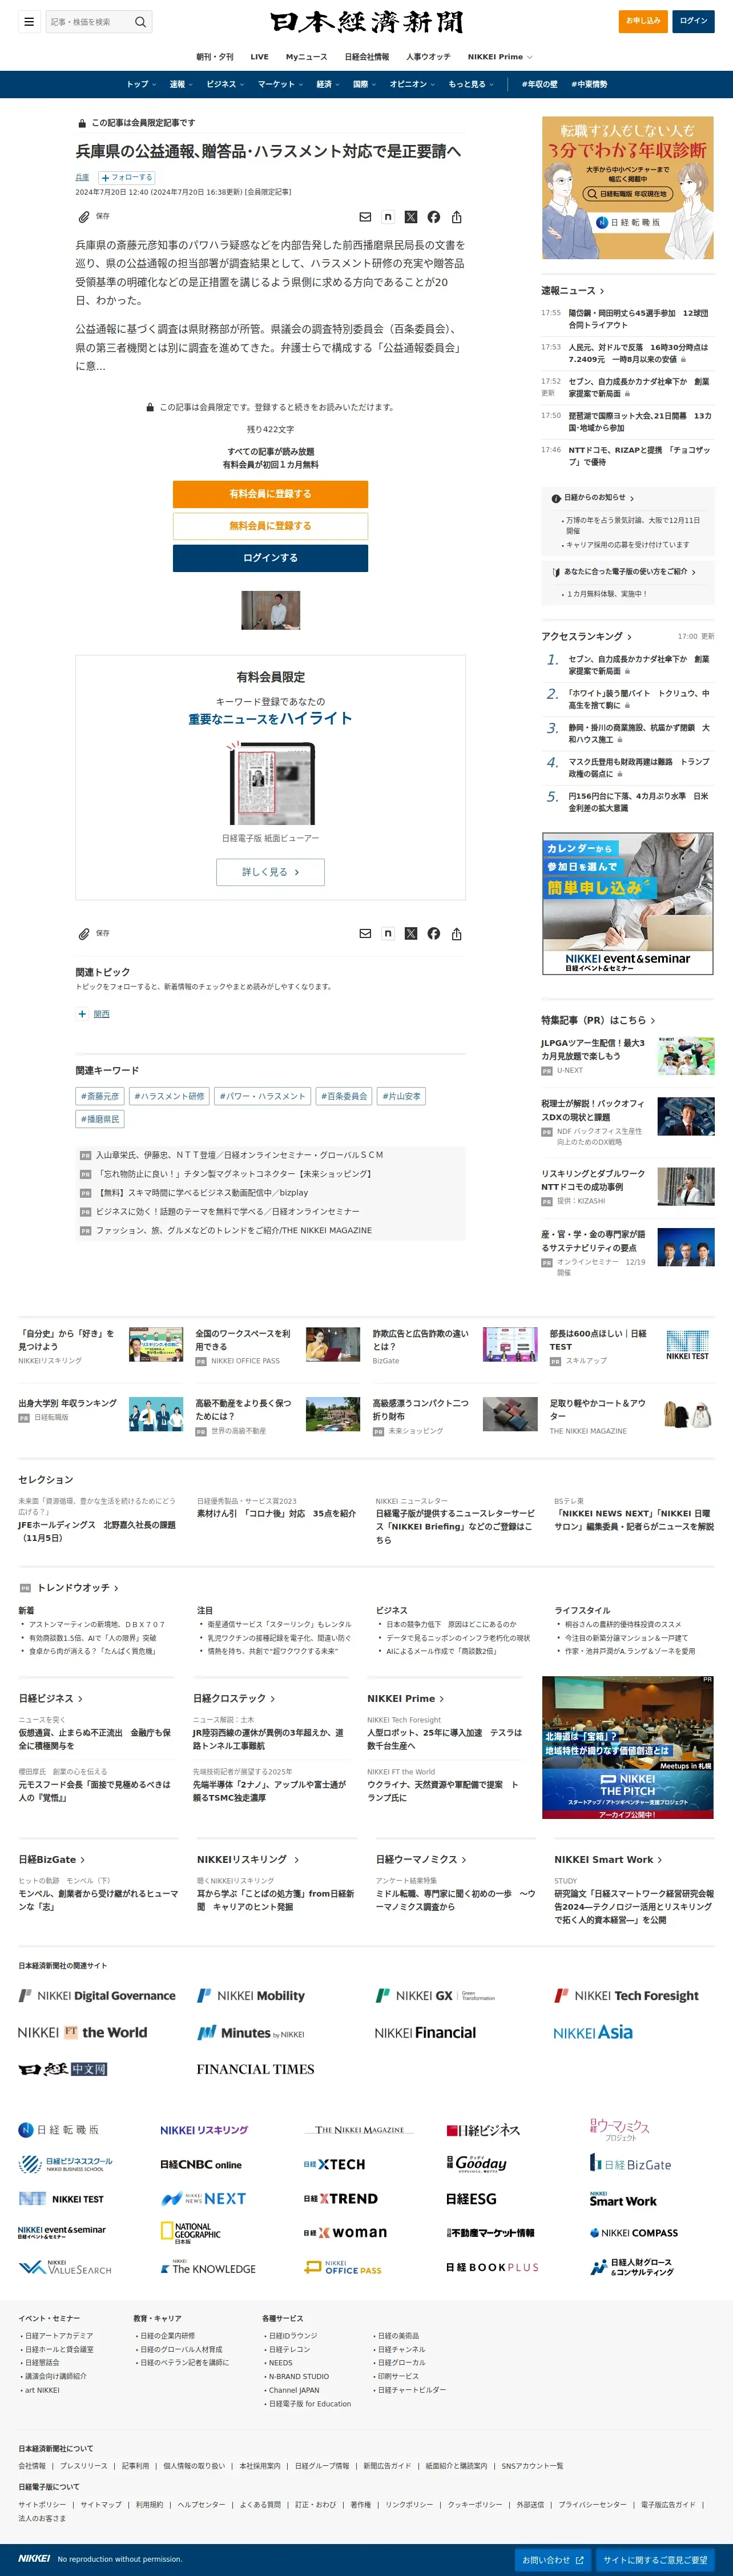Open the NIKKEI Tech Foresight logo
This screenshot has height=2576, width=733.
click(x=627, y=1996)
